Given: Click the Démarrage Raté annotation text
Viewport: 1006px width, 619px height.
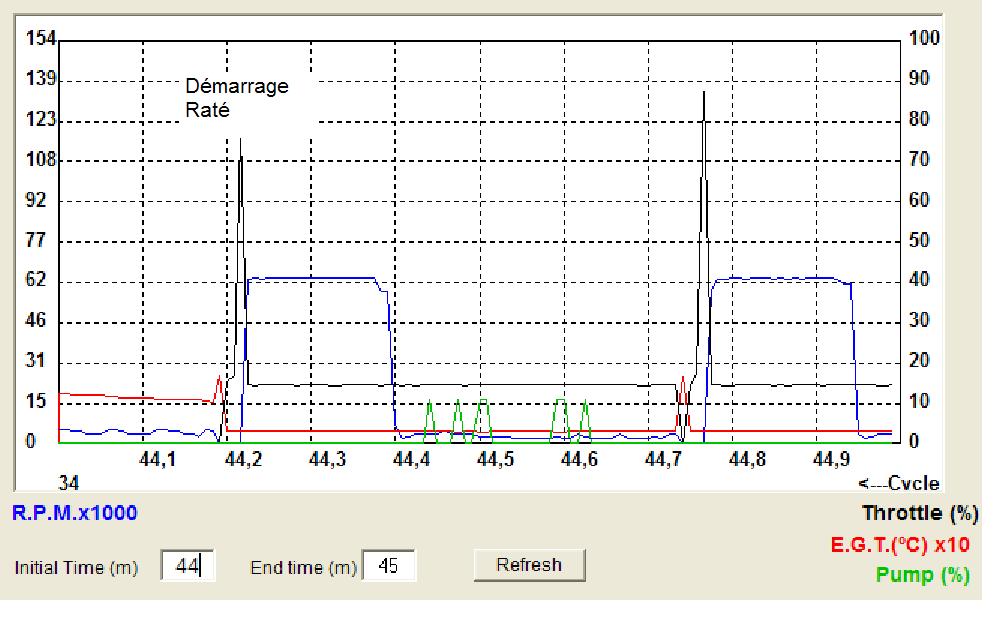Looking at the screenshot, I should pyautogui.click(x=236, y=98).
